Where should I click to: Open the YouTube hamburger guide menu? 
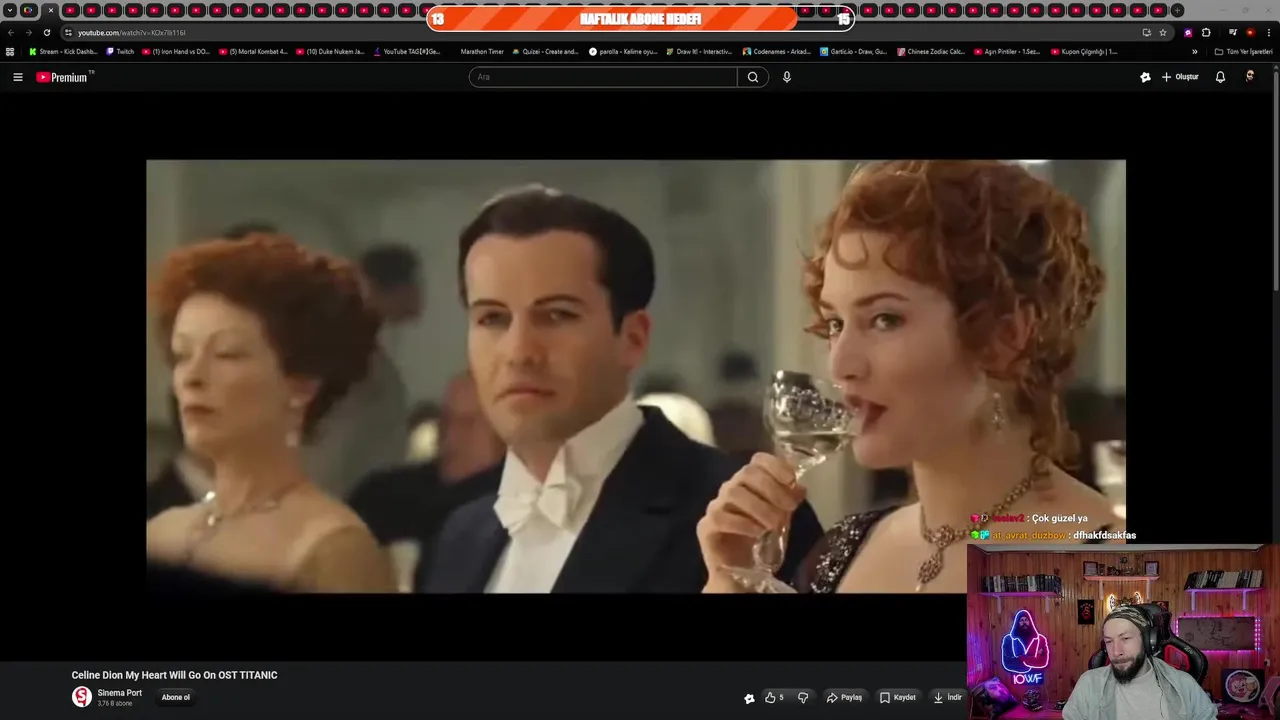click(17, 77)
